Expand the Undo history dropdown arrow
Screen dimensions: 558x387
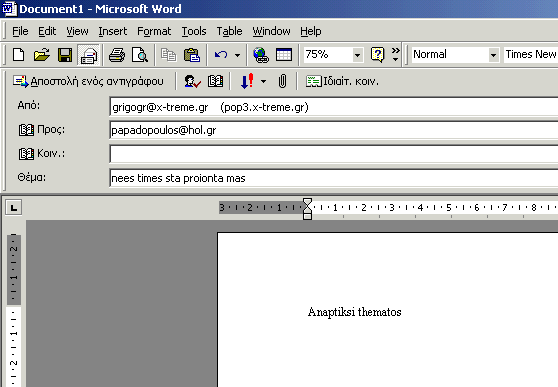pos(237,55)
